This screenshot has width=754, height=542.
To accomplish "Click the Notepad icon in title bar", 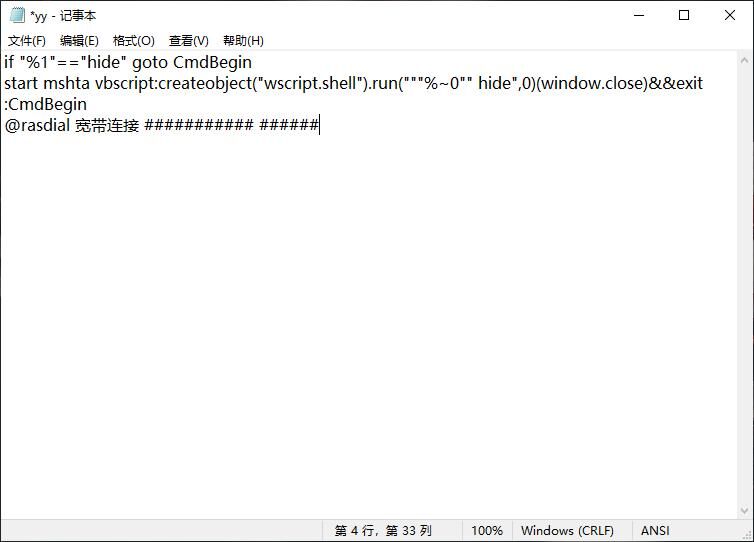I will pyautogui.click(x=17, y=16).
